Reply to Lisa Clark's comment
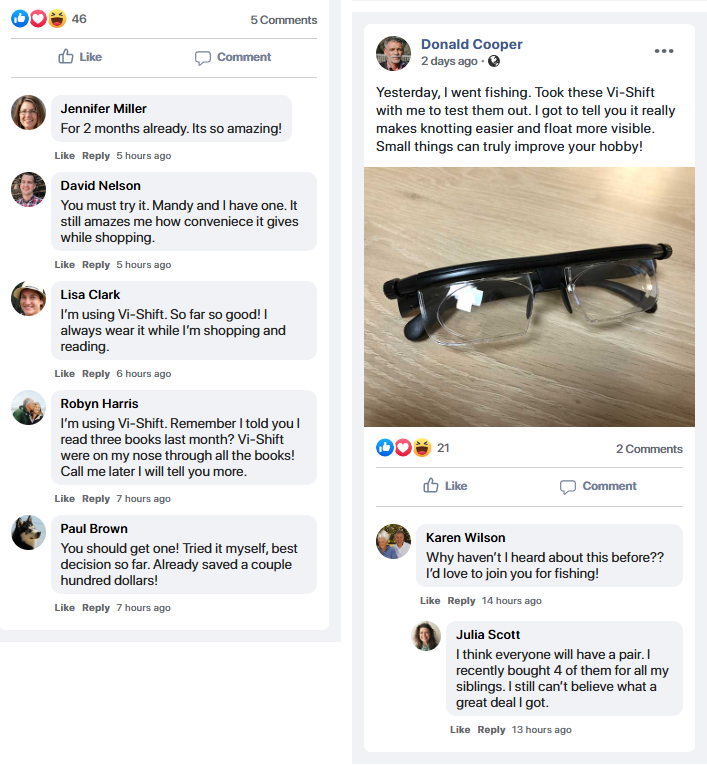The width and height of the screenshot is (707, 766). click(96, 374)
